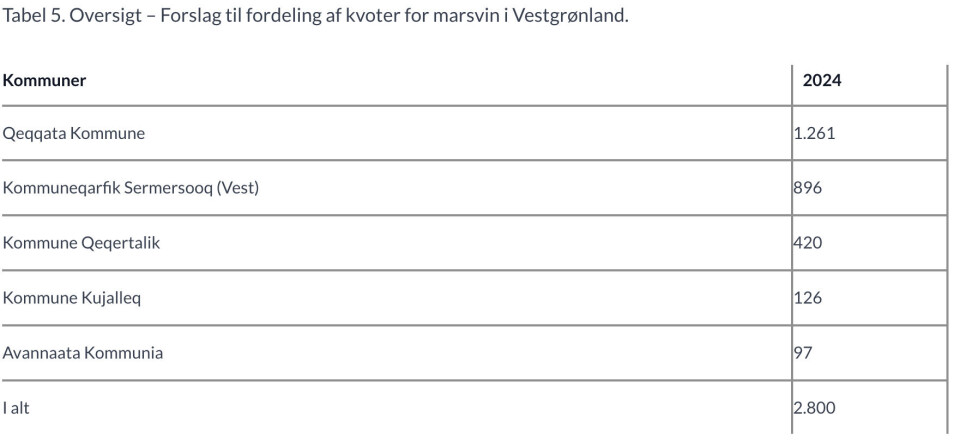
Task: Click the Avannaata Kommunia row label
Action: point(82,353)
